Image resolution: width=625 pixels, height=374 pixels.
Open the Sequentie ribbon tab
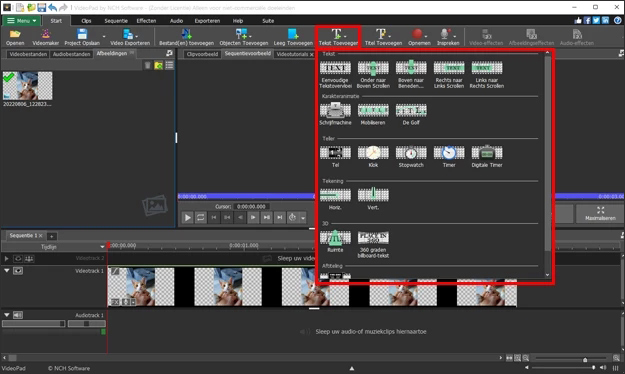click(x=116, y=21)
